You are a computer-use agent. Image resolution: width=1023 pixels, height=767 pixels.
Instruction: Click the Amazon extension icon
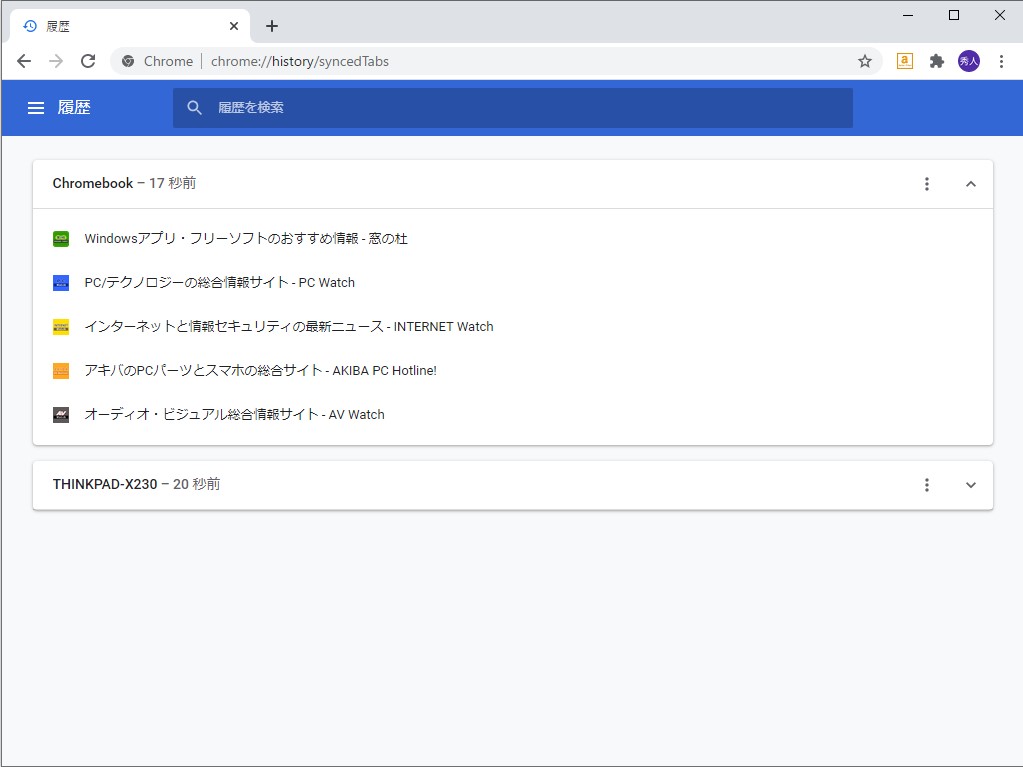click(x=904, y=61)
